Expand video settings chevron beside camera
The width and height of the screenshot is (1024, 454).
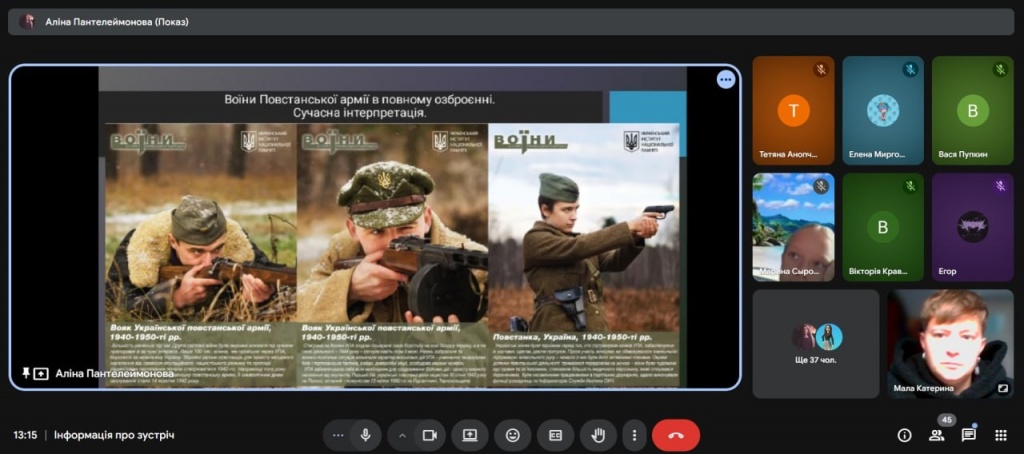pos(403,435)
